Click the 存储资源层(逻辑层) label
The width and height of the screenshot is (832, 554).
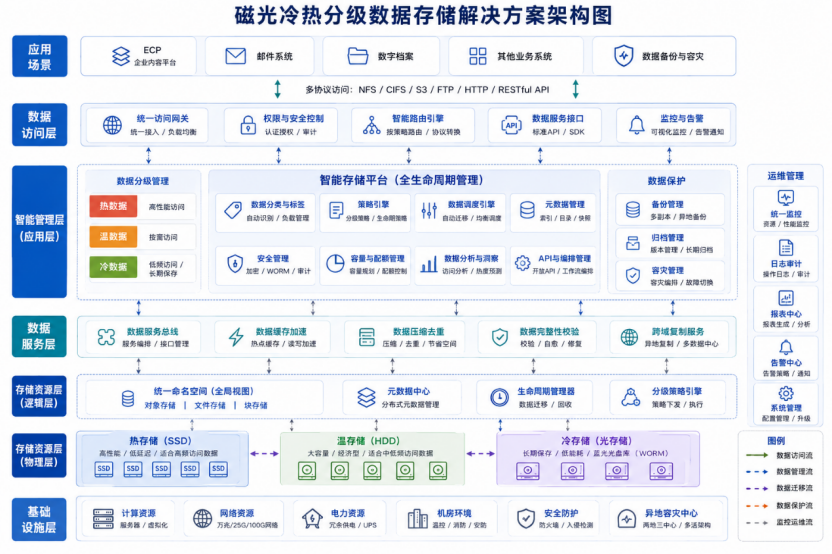point(39,396)
